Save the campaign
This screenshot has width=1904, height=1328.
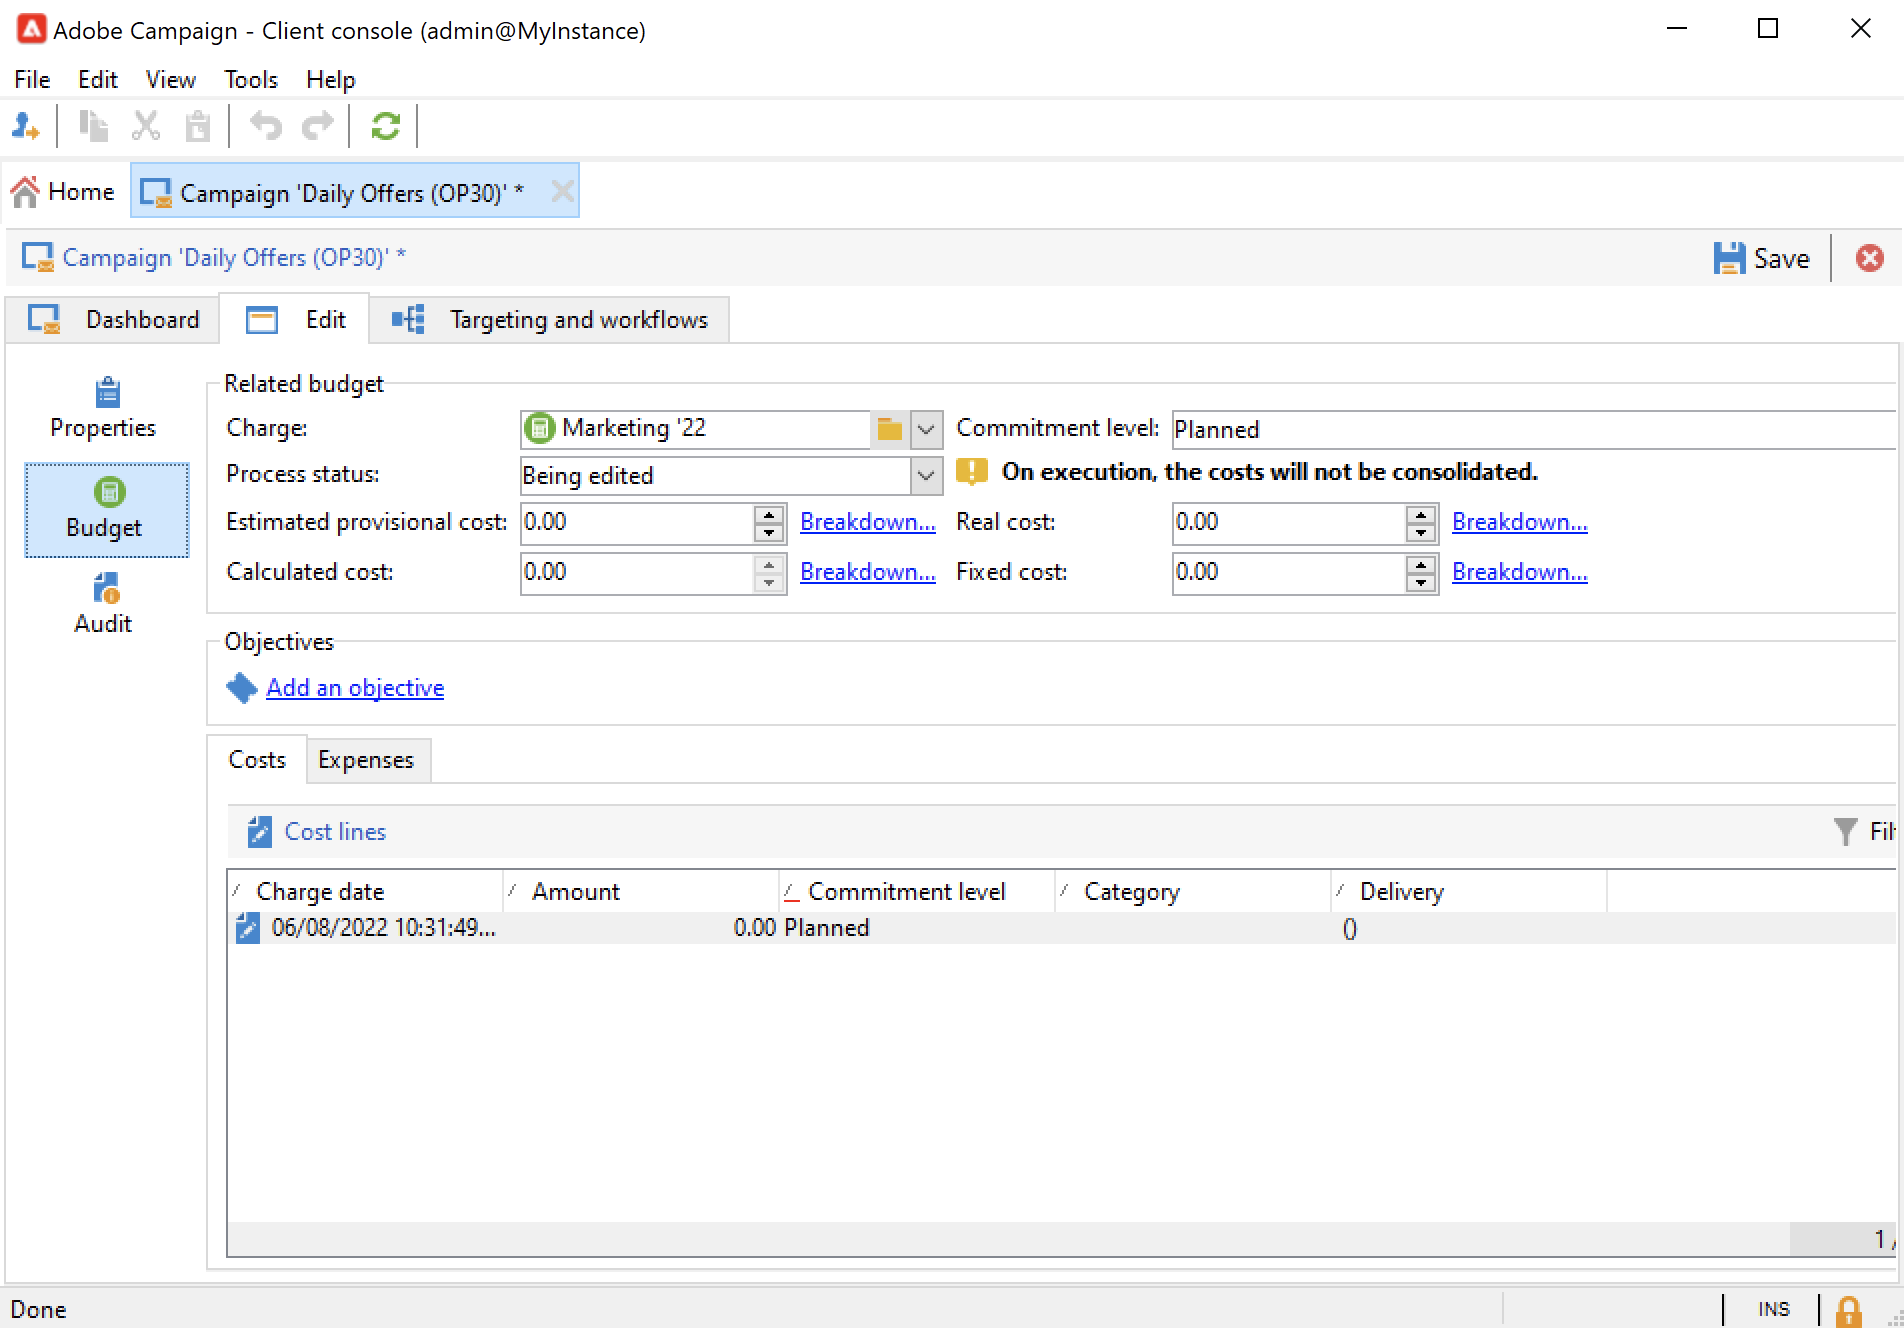(x=1762, y=258)
